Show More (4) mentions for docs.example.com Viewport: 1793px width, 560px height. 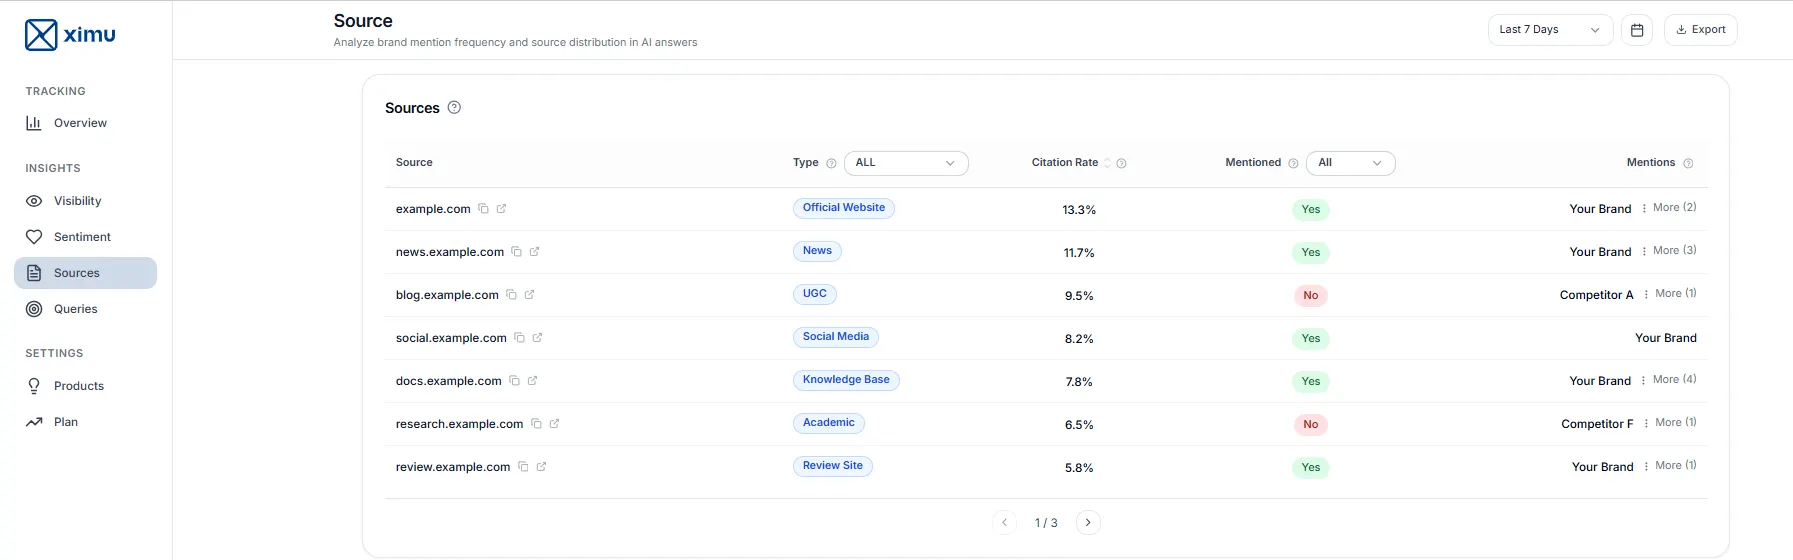click(1674, 380)
